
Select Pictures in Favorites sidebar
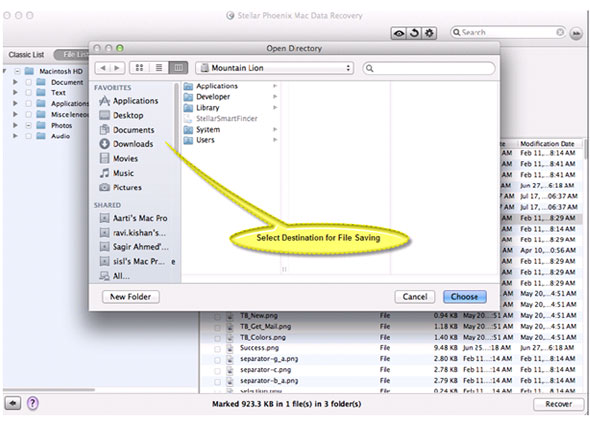coord(121,187)
